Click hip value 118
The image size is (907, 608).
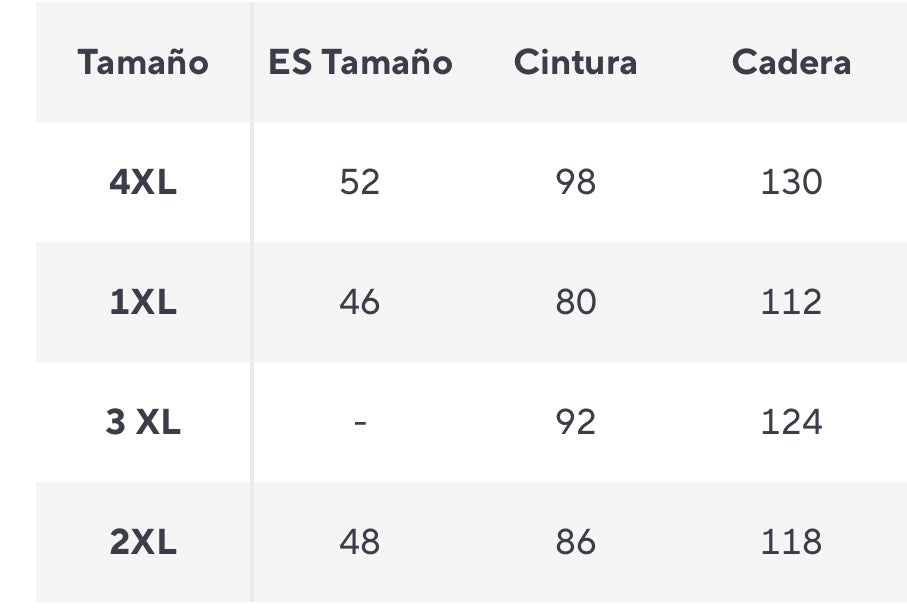coord(791,542)
